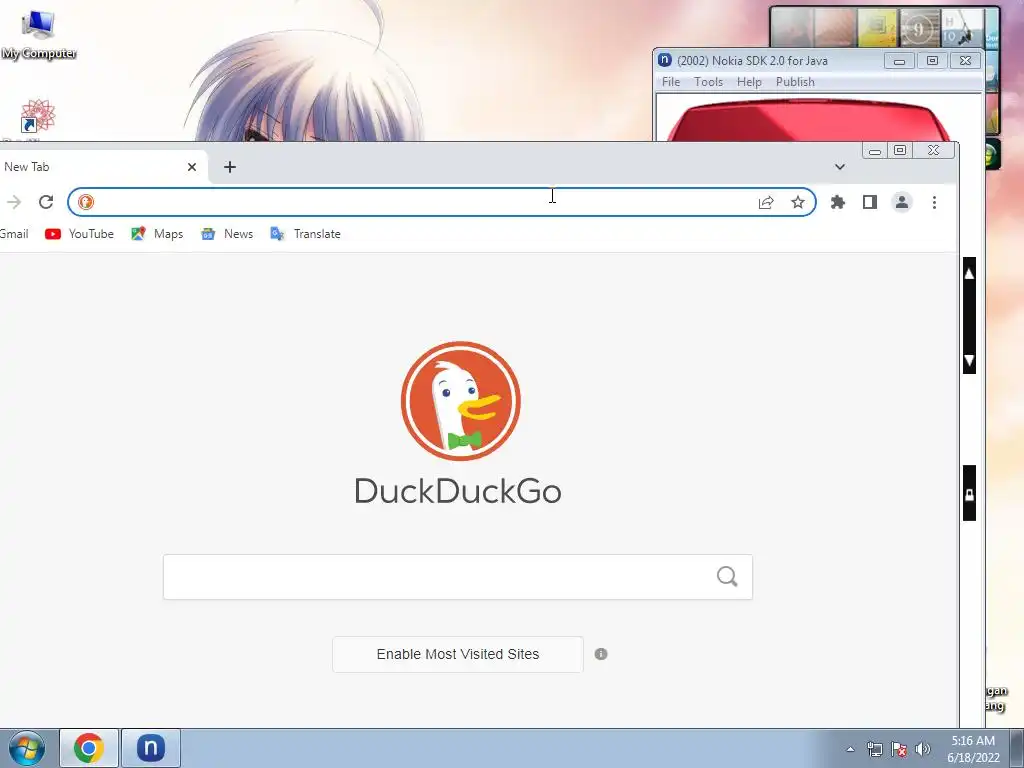Open Publish menu in Nokia SDK window

(795, 82)
